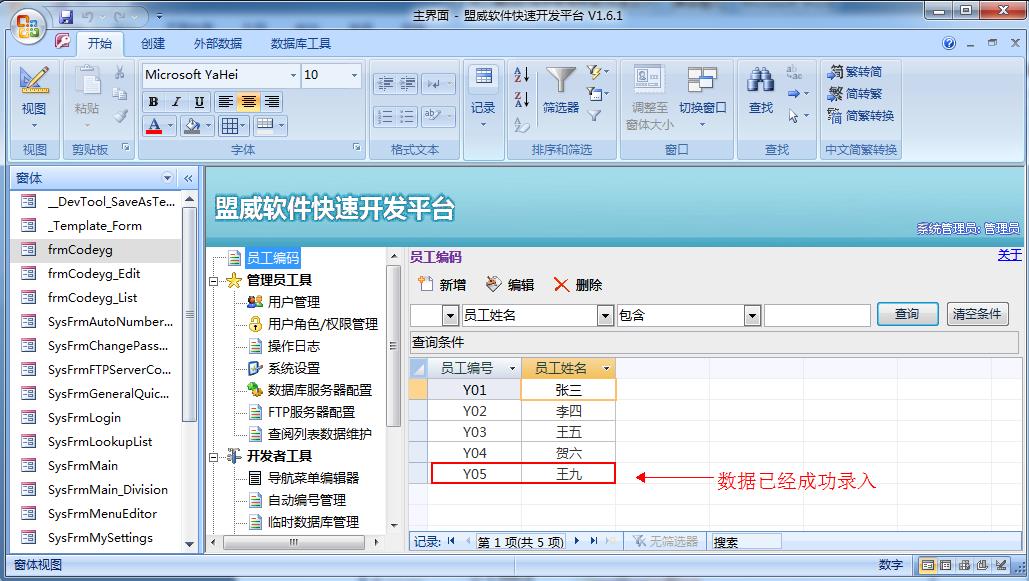
Task: Collapse the 管理员工具 tree node
Action: point(213,281)
